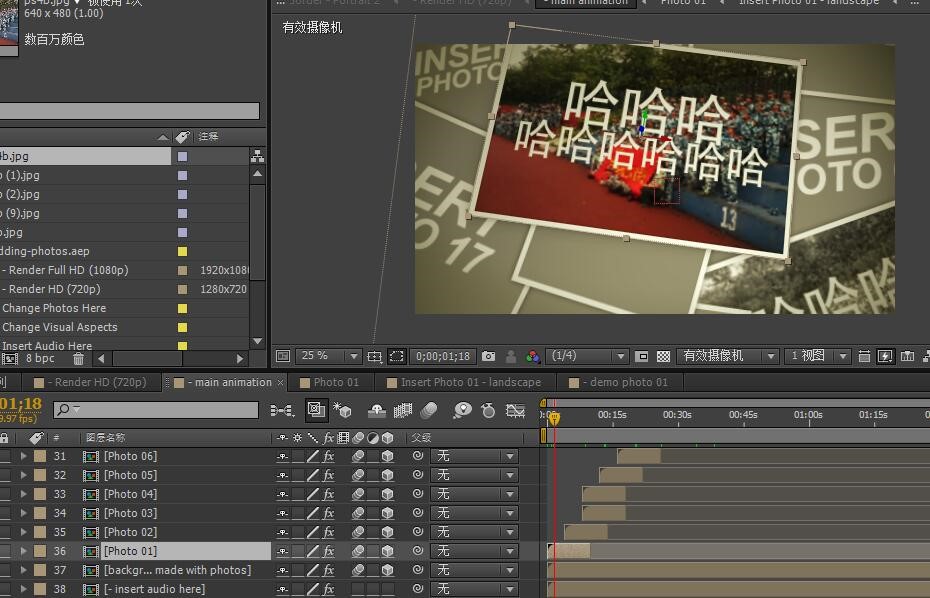Open grid and guide options icon
Viewport: 930px width, 598px height.
point(374,356)
